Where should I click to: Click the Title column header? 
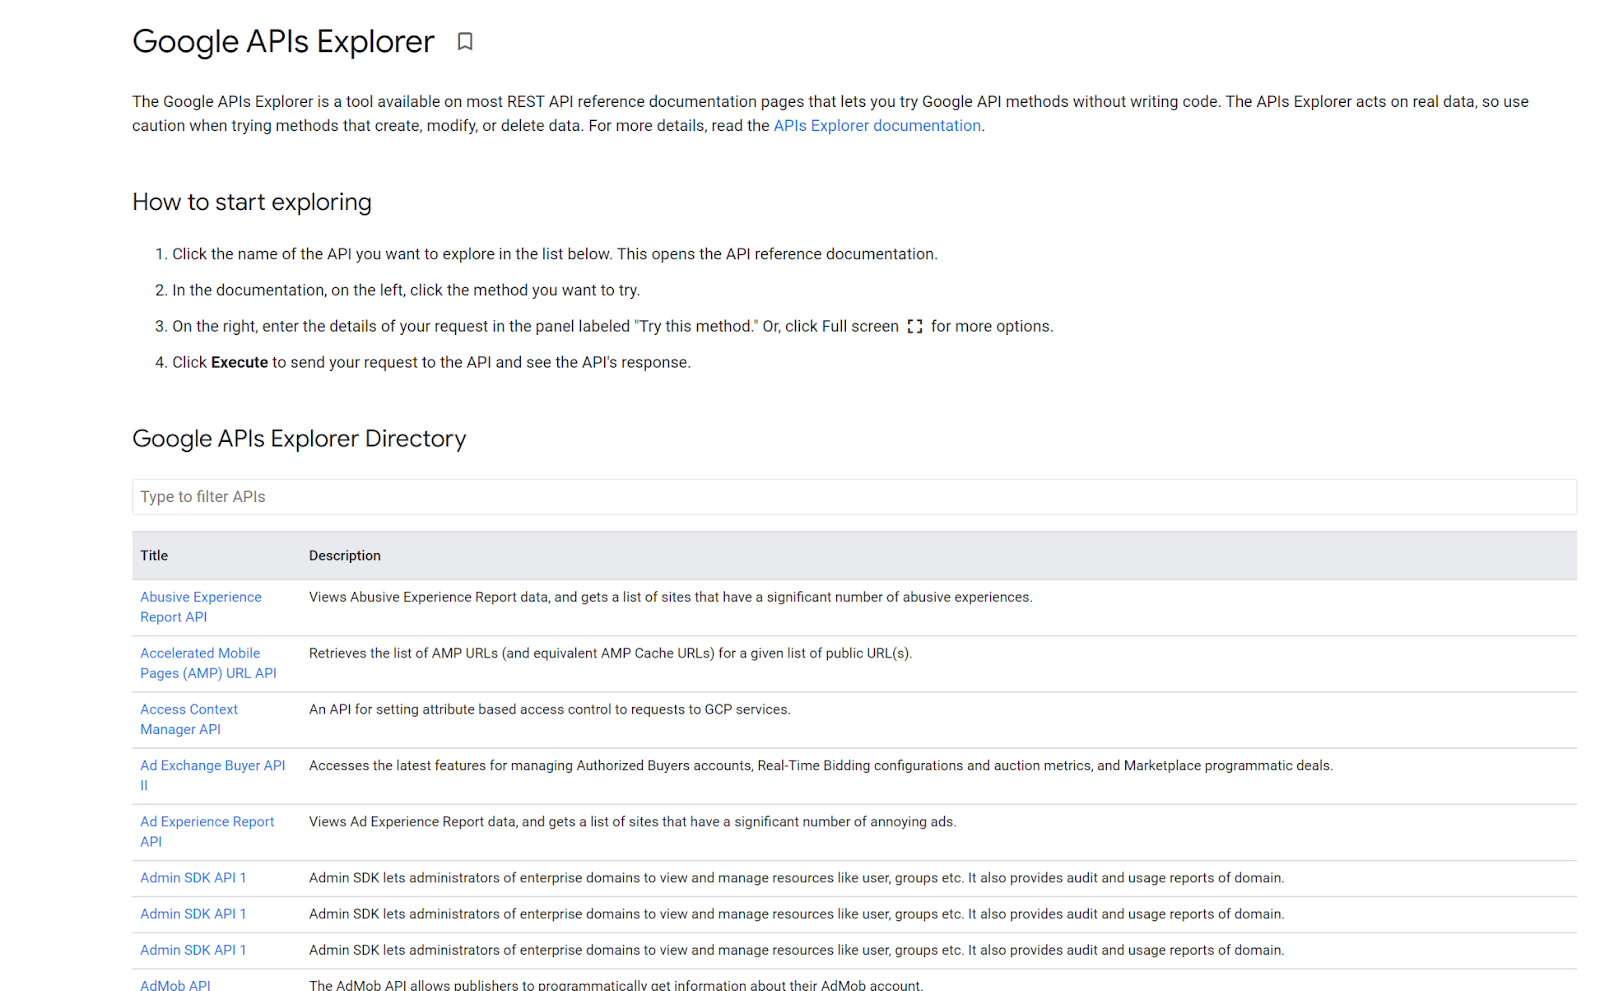click(x=154, y=555)
